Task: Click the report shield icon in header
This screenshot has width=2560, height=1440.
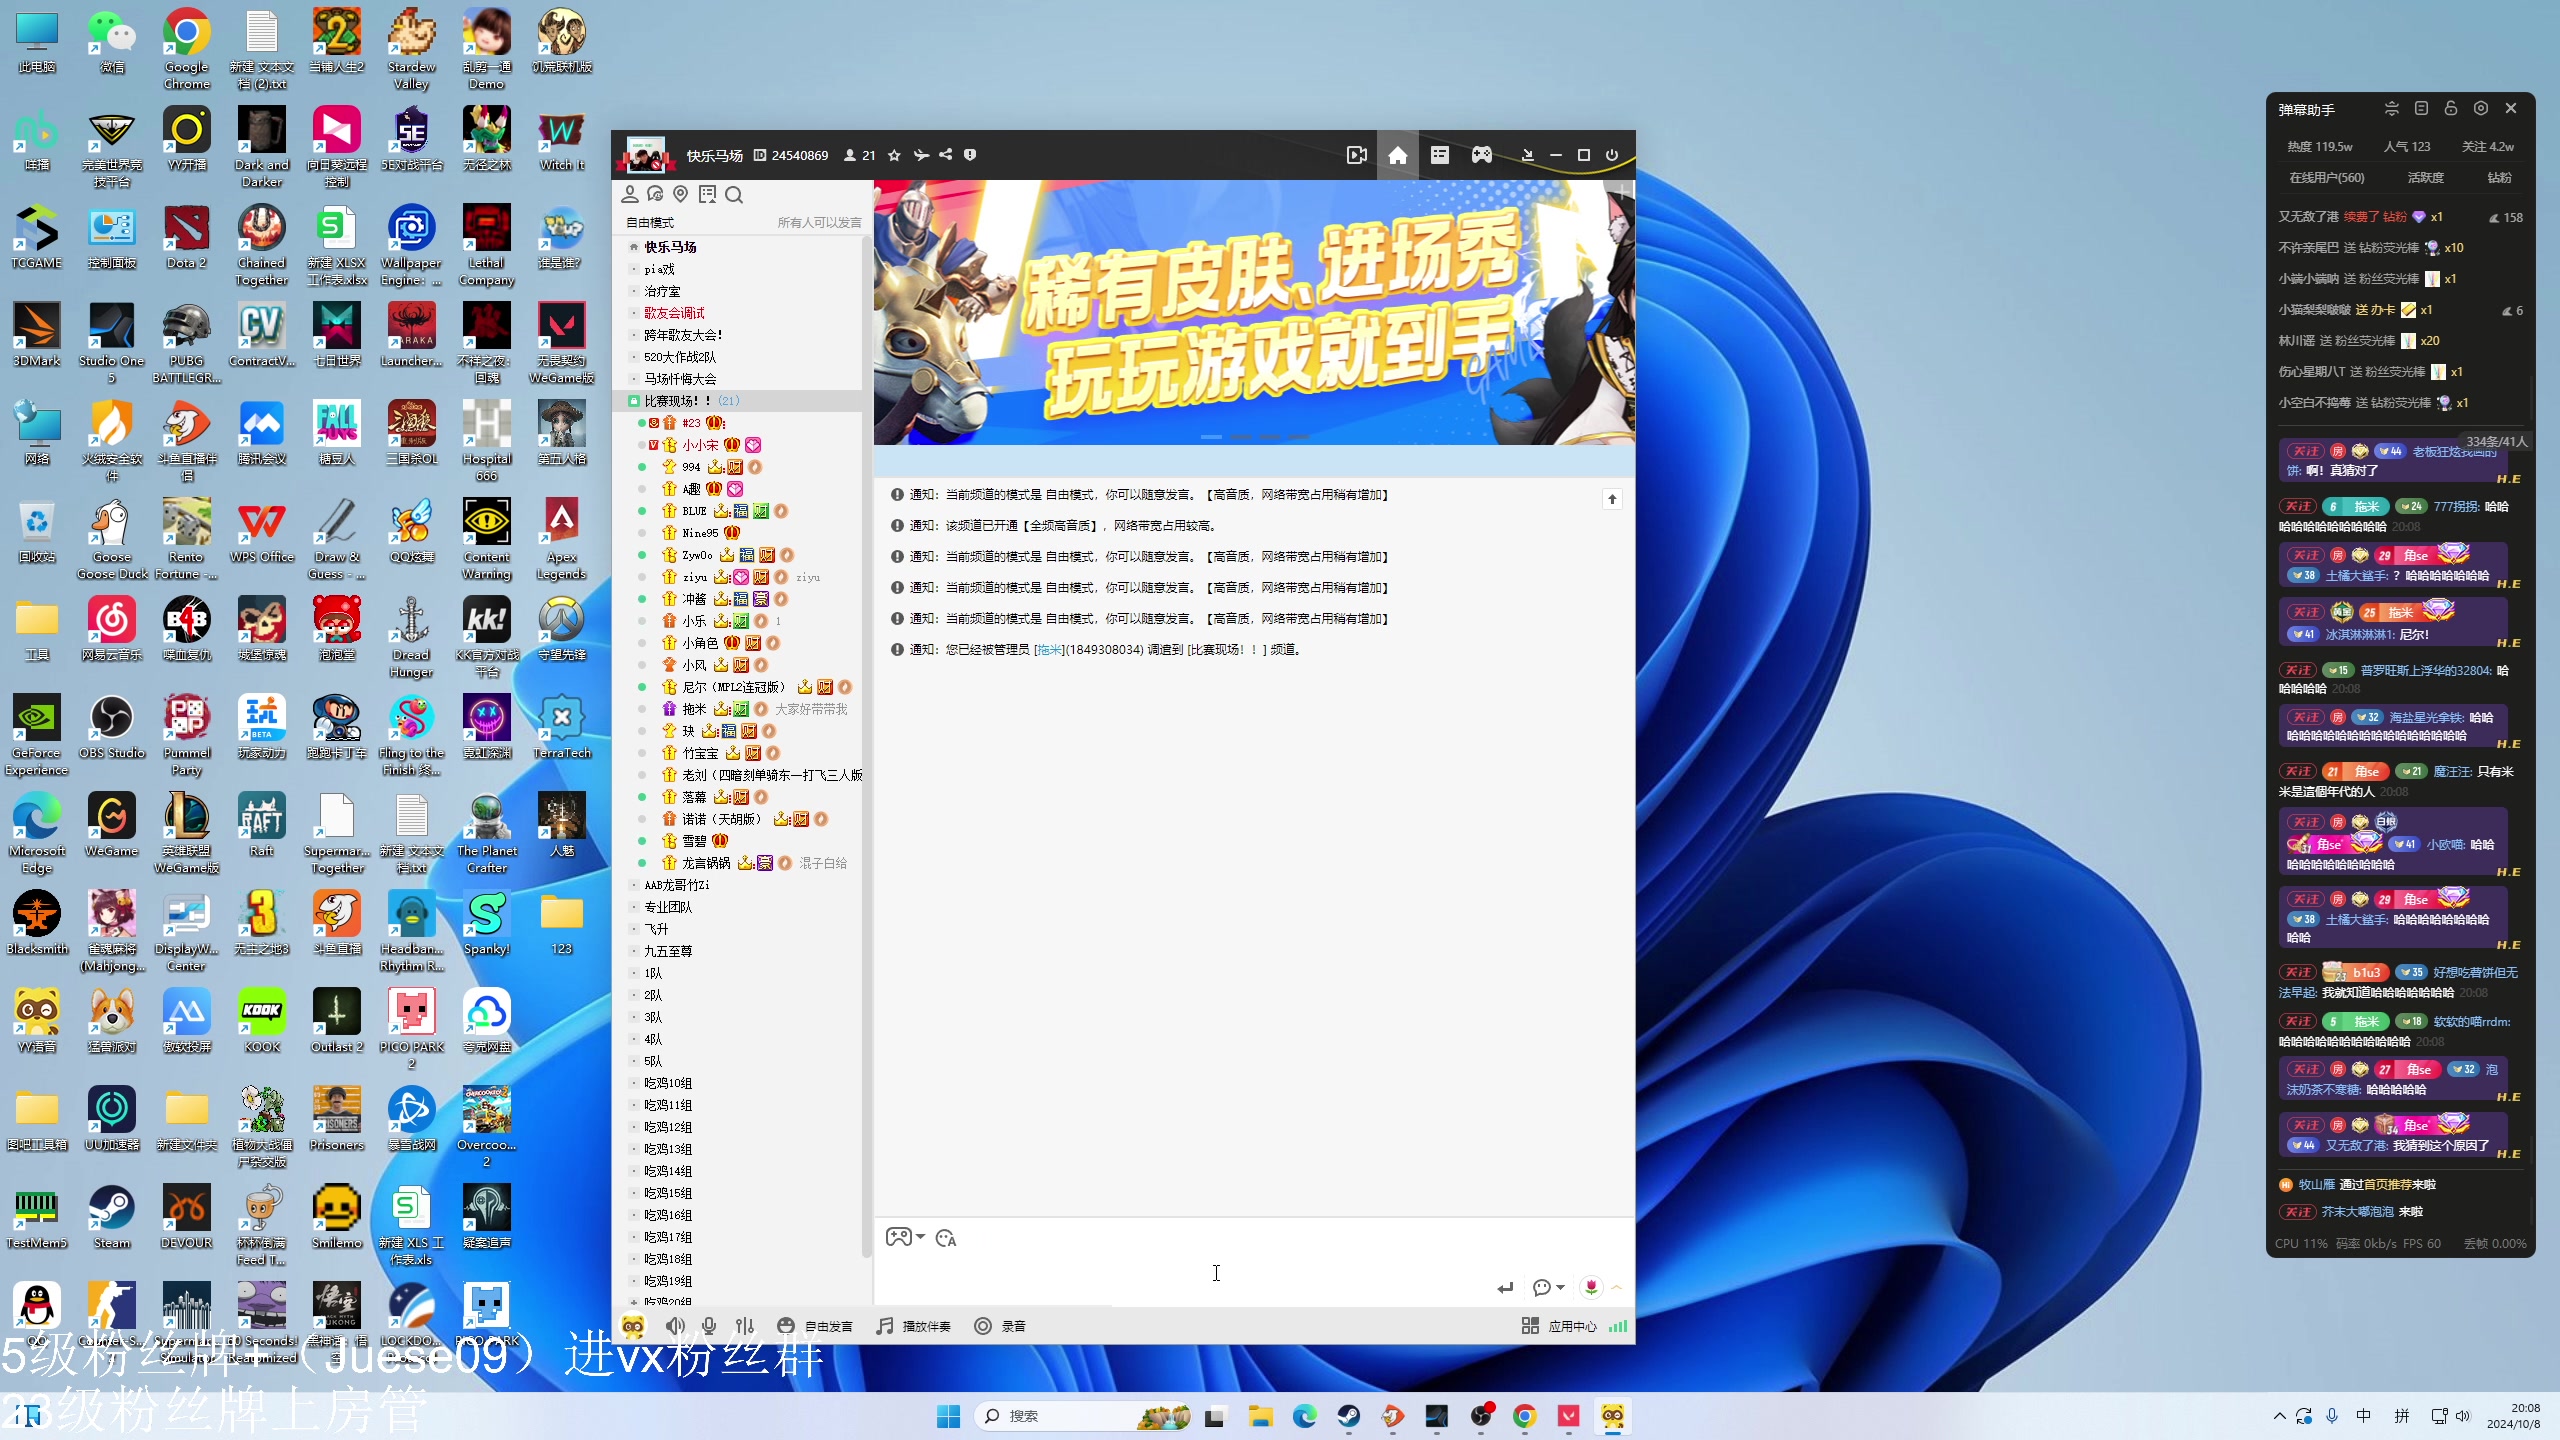Action: [970, 155]
